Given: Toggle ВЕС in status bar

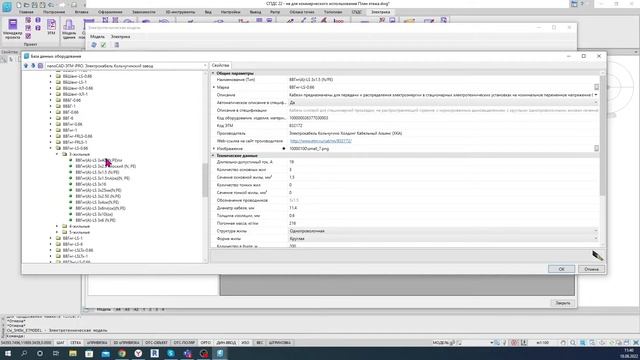Looking at the screenshot, I should point(260,342).
